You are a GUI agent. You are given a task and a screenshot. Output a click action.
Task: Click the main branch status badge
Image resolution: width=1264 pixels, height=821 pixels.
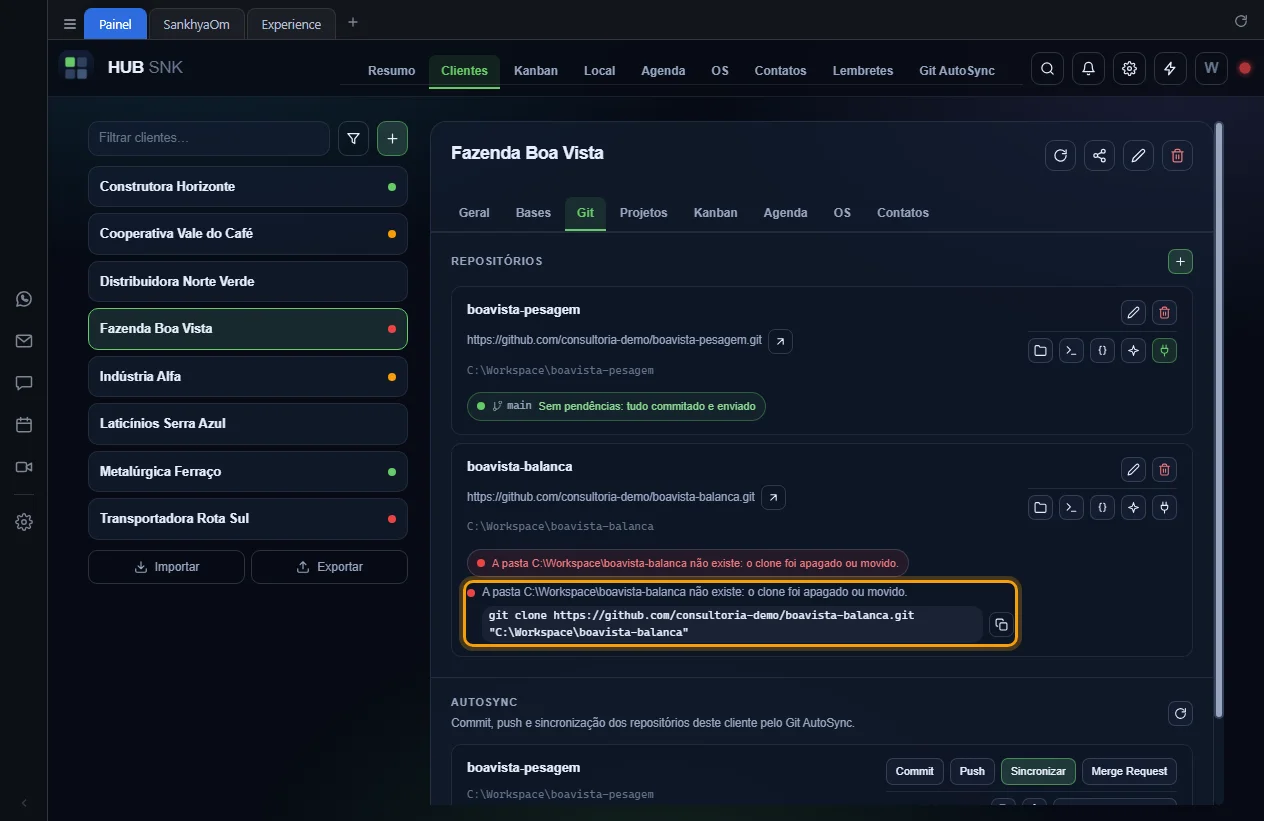616,406
